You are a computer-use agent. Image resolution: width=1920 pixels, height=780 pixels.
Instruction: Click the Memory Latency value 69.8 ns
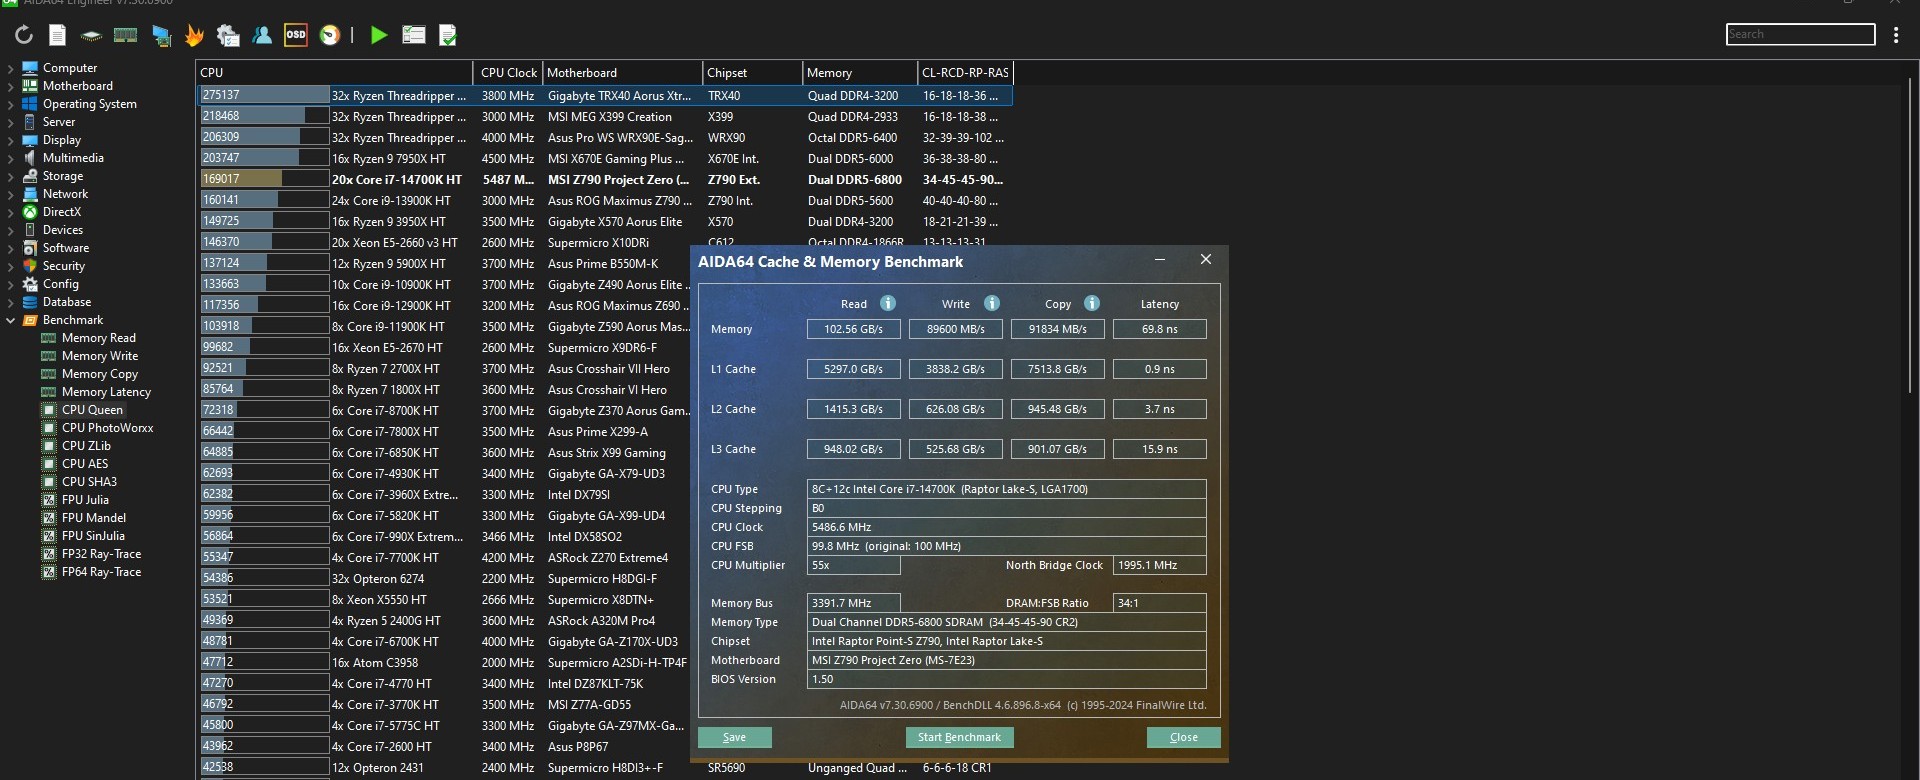[1159, 329]
